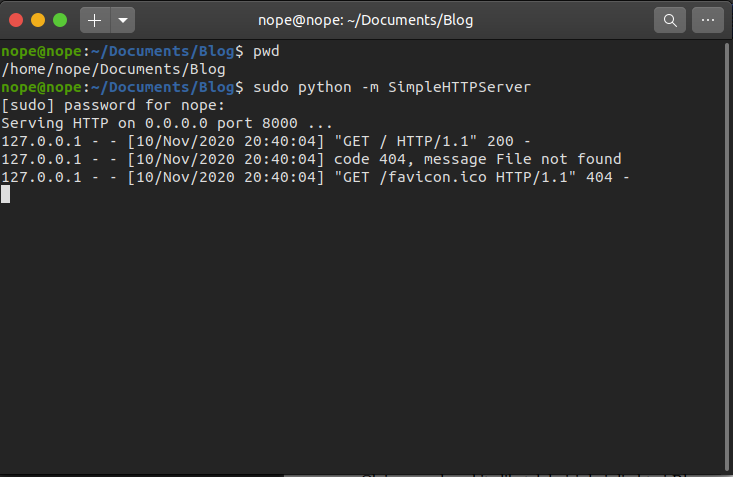
Task: Click the pwd command text
Action: [266, 51]
